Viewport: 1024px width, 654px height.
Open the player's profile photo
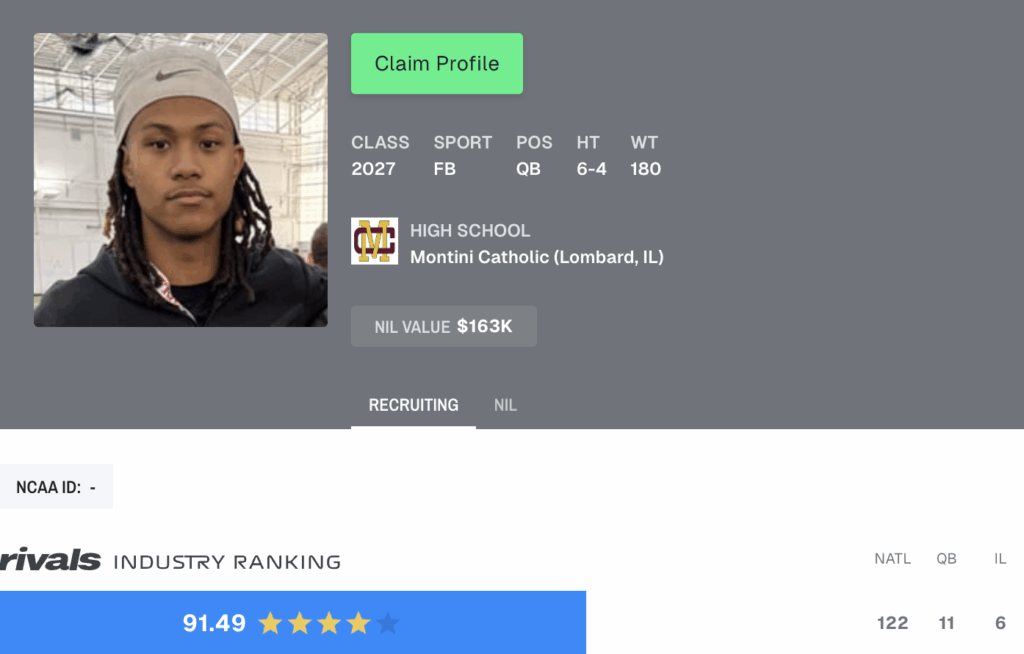181,180
